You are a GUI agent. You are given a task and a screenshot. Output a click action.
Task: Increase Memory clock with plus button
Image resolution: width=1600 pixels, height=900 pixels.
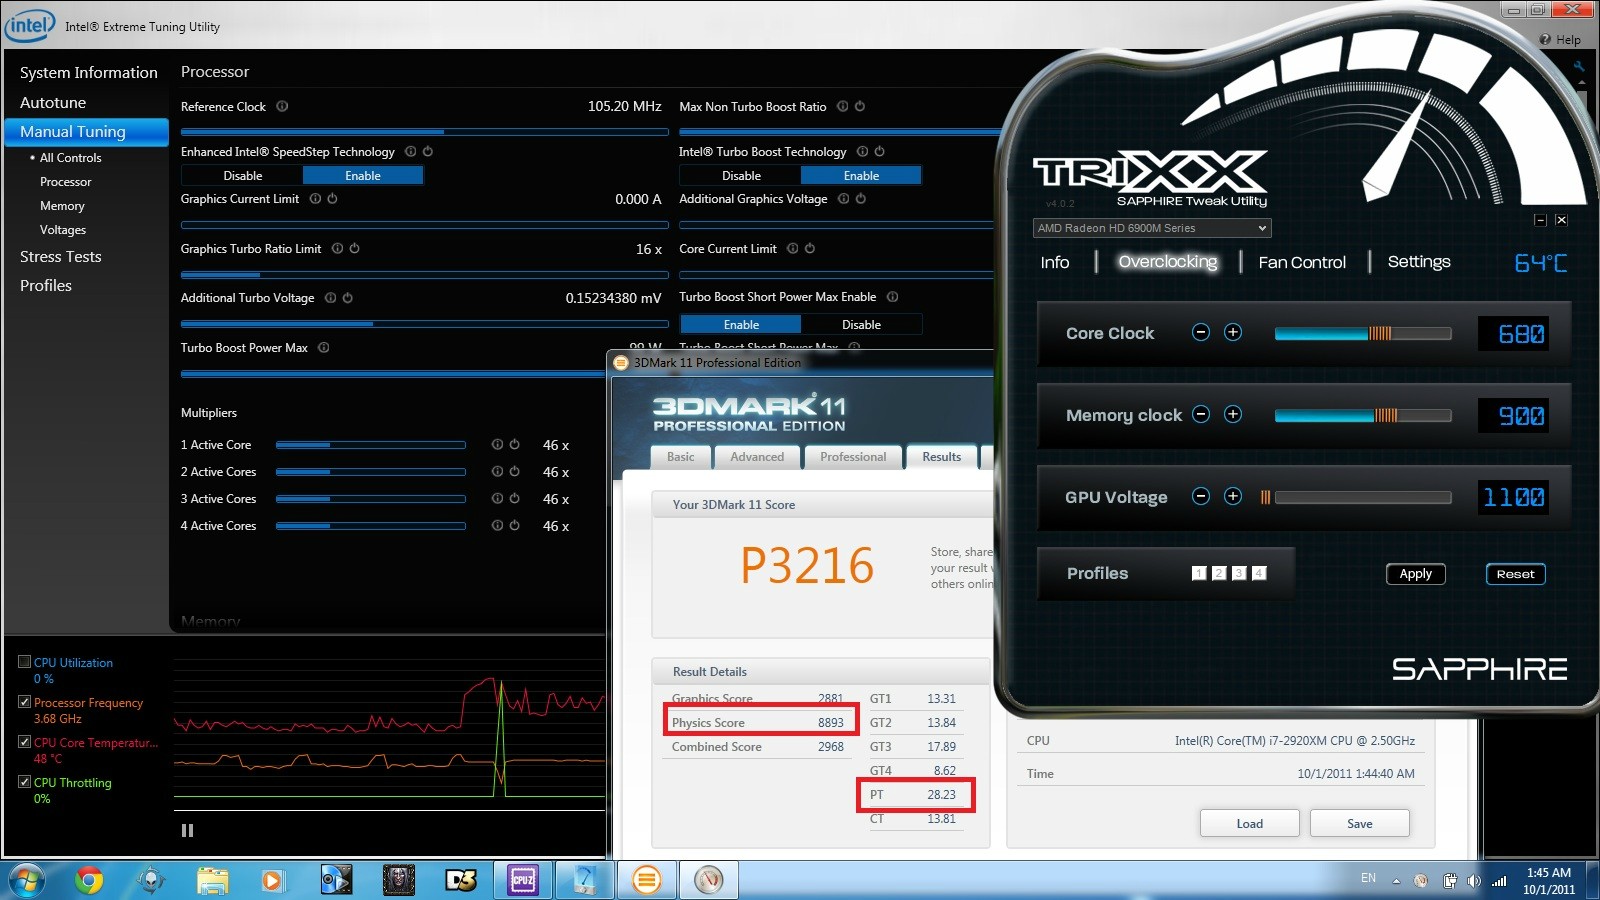click(x=1233, y=414)
